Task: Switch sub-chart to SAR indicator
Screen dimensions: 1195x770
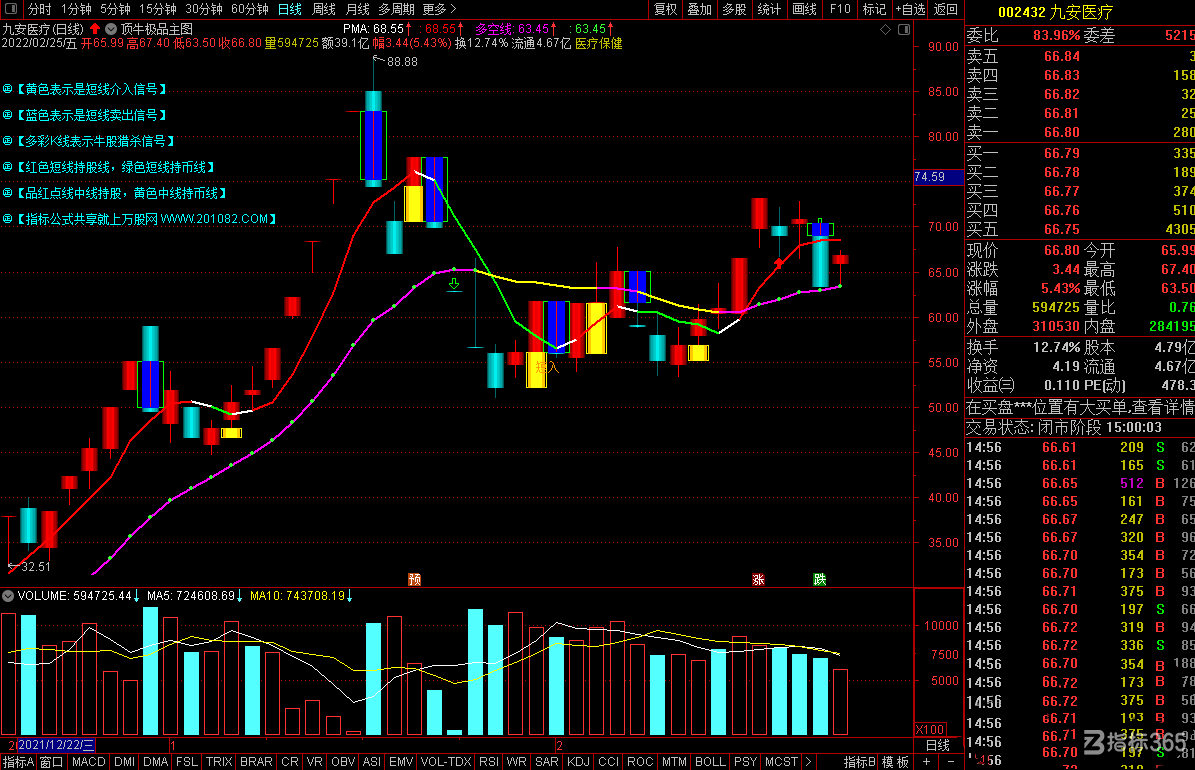Action: 546,762
